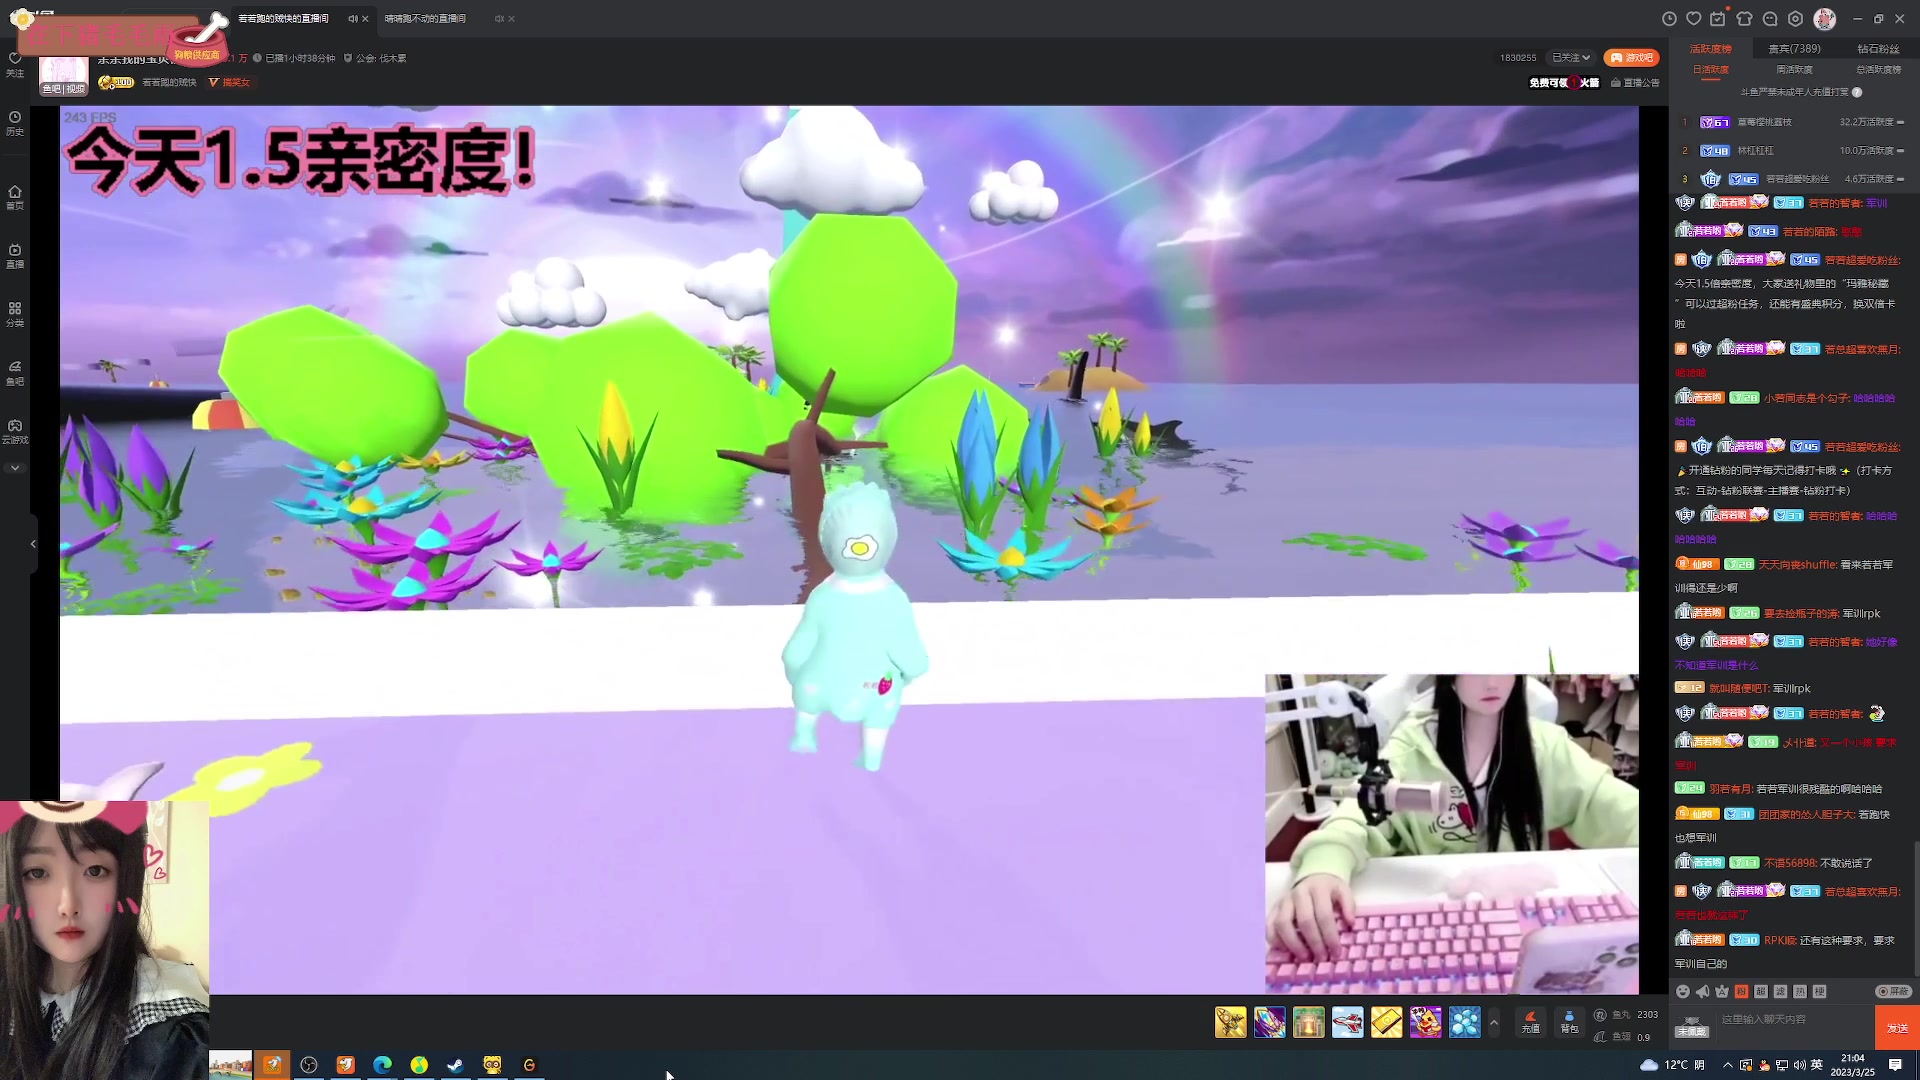
Task: Open the emoji picker in chat bar
Action: pos(1683,991)
